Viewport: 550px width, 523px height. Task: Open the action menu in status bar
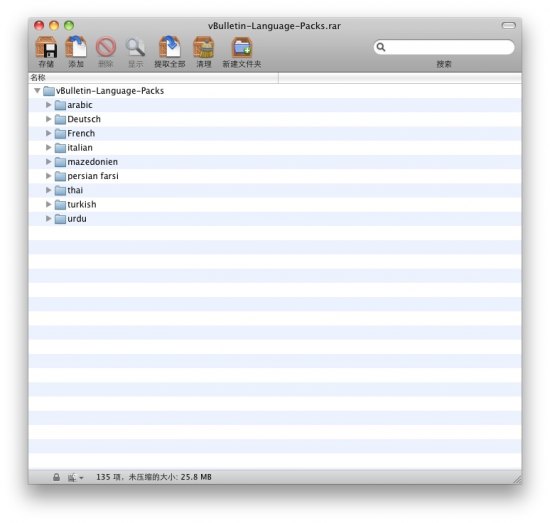75,477
